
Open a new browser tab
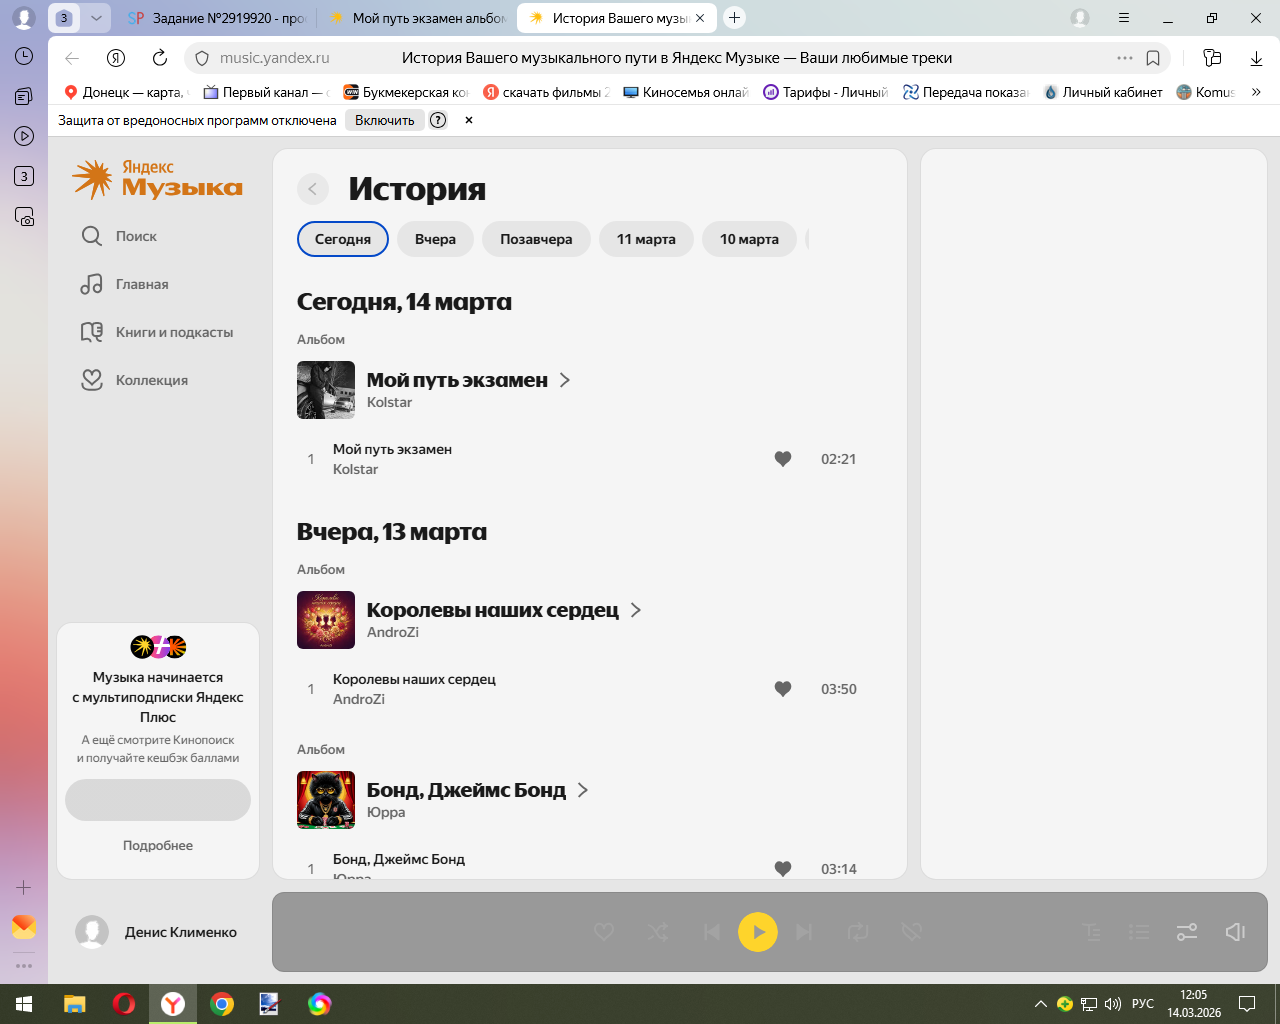click(x=734, y=18)
